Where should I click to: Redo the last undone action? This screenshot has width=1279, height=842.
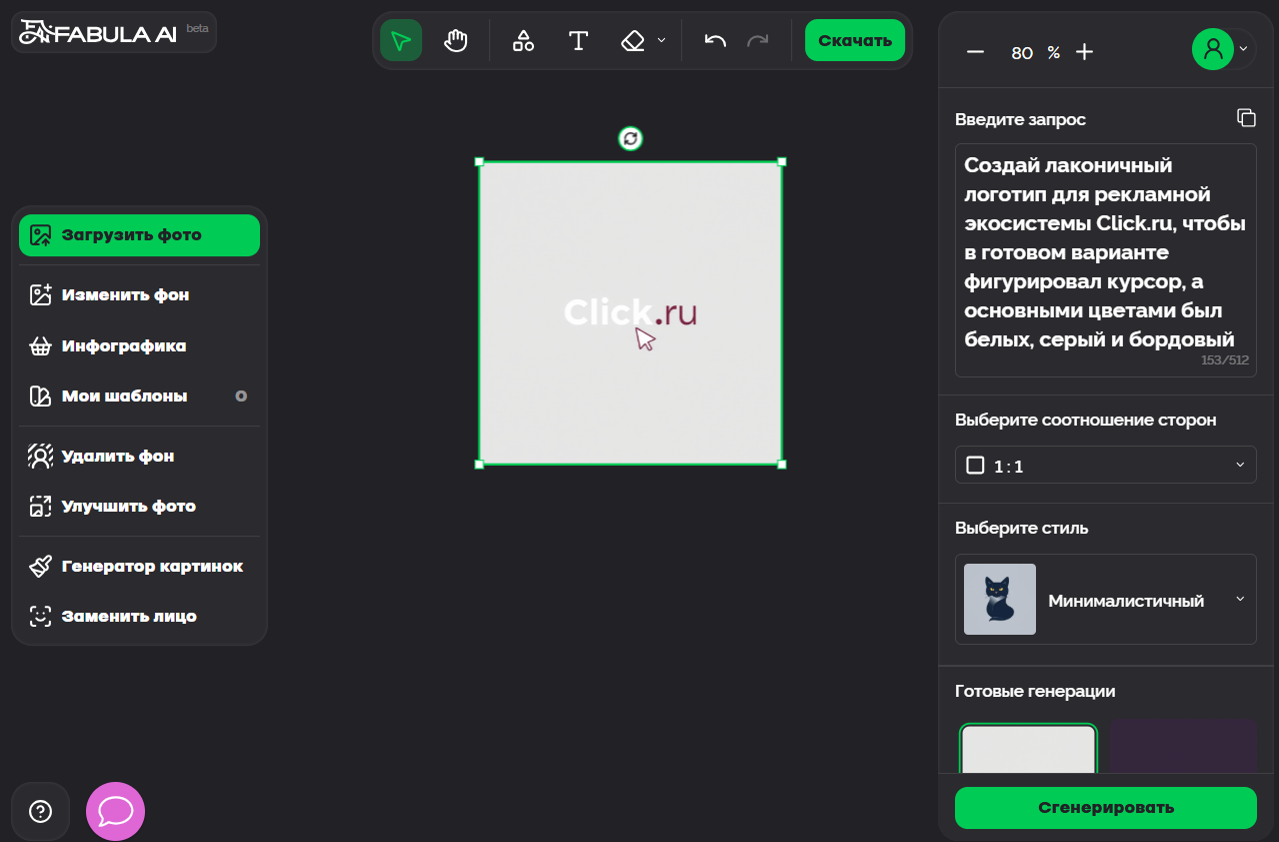[758, 41]
